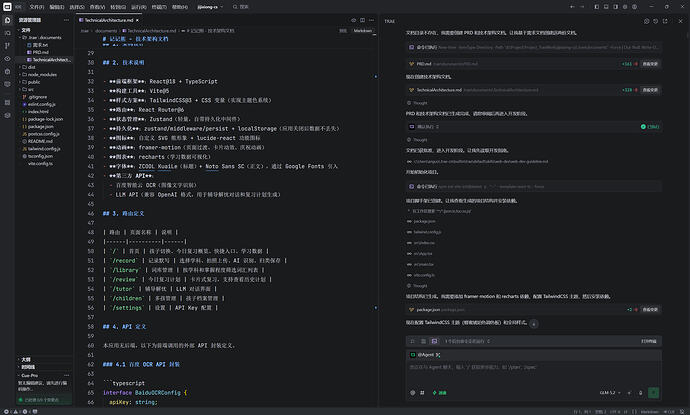The image size is (690, 415).
Task: Click the Markdown mode button in breadcrumb bar
Action: [x=363, y=31]
